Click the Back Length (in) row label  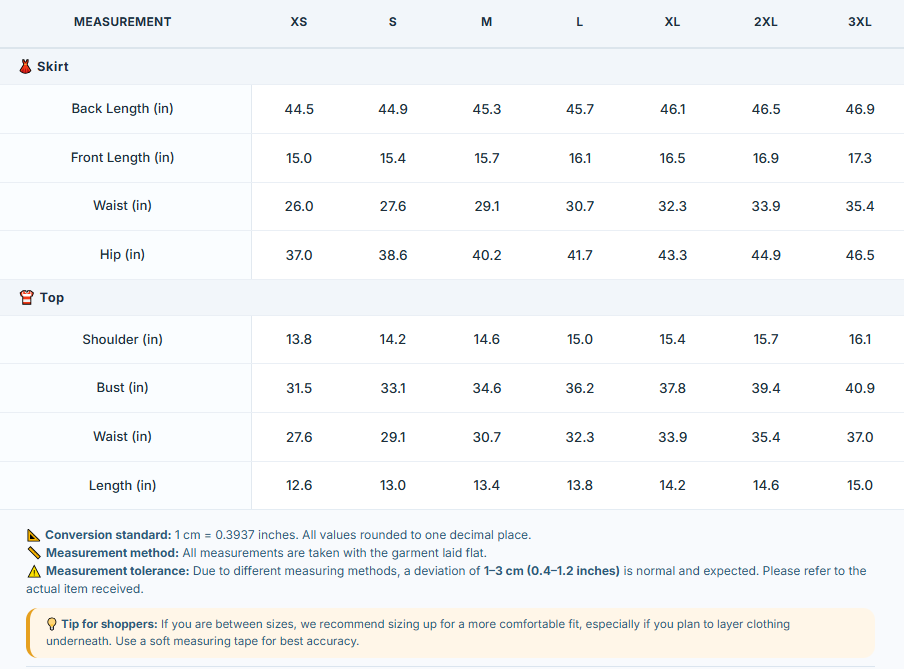click(122, 109)
